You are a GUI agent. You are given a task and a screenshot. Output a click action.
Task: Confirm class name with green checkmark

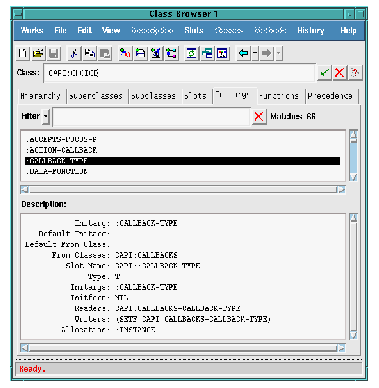(324, 72)
